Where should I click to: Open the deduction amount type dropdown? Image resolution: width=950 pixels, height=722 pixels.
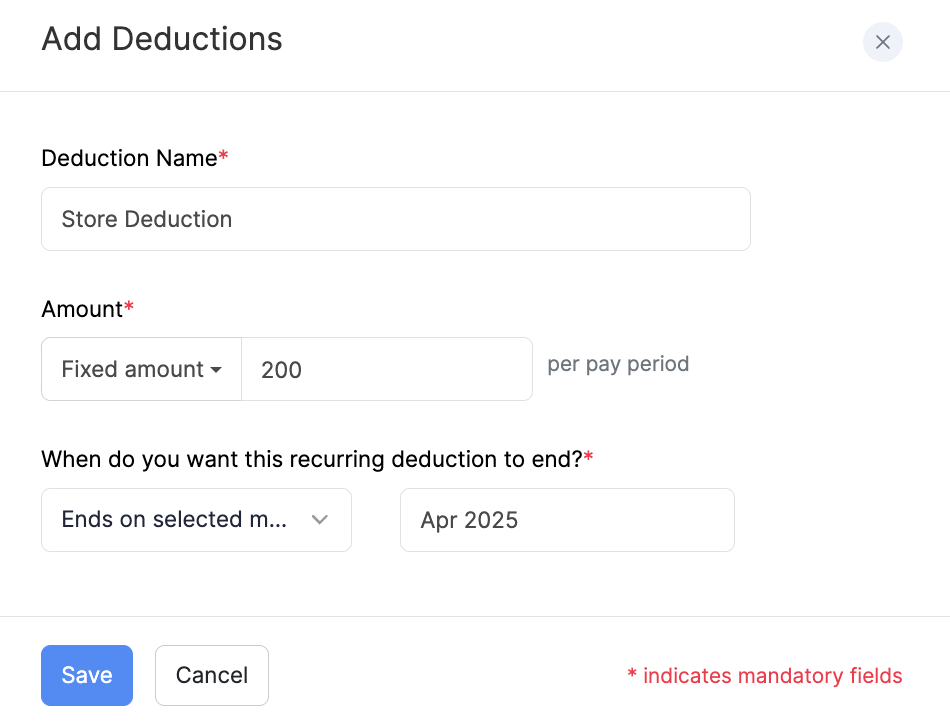point(140,369)
